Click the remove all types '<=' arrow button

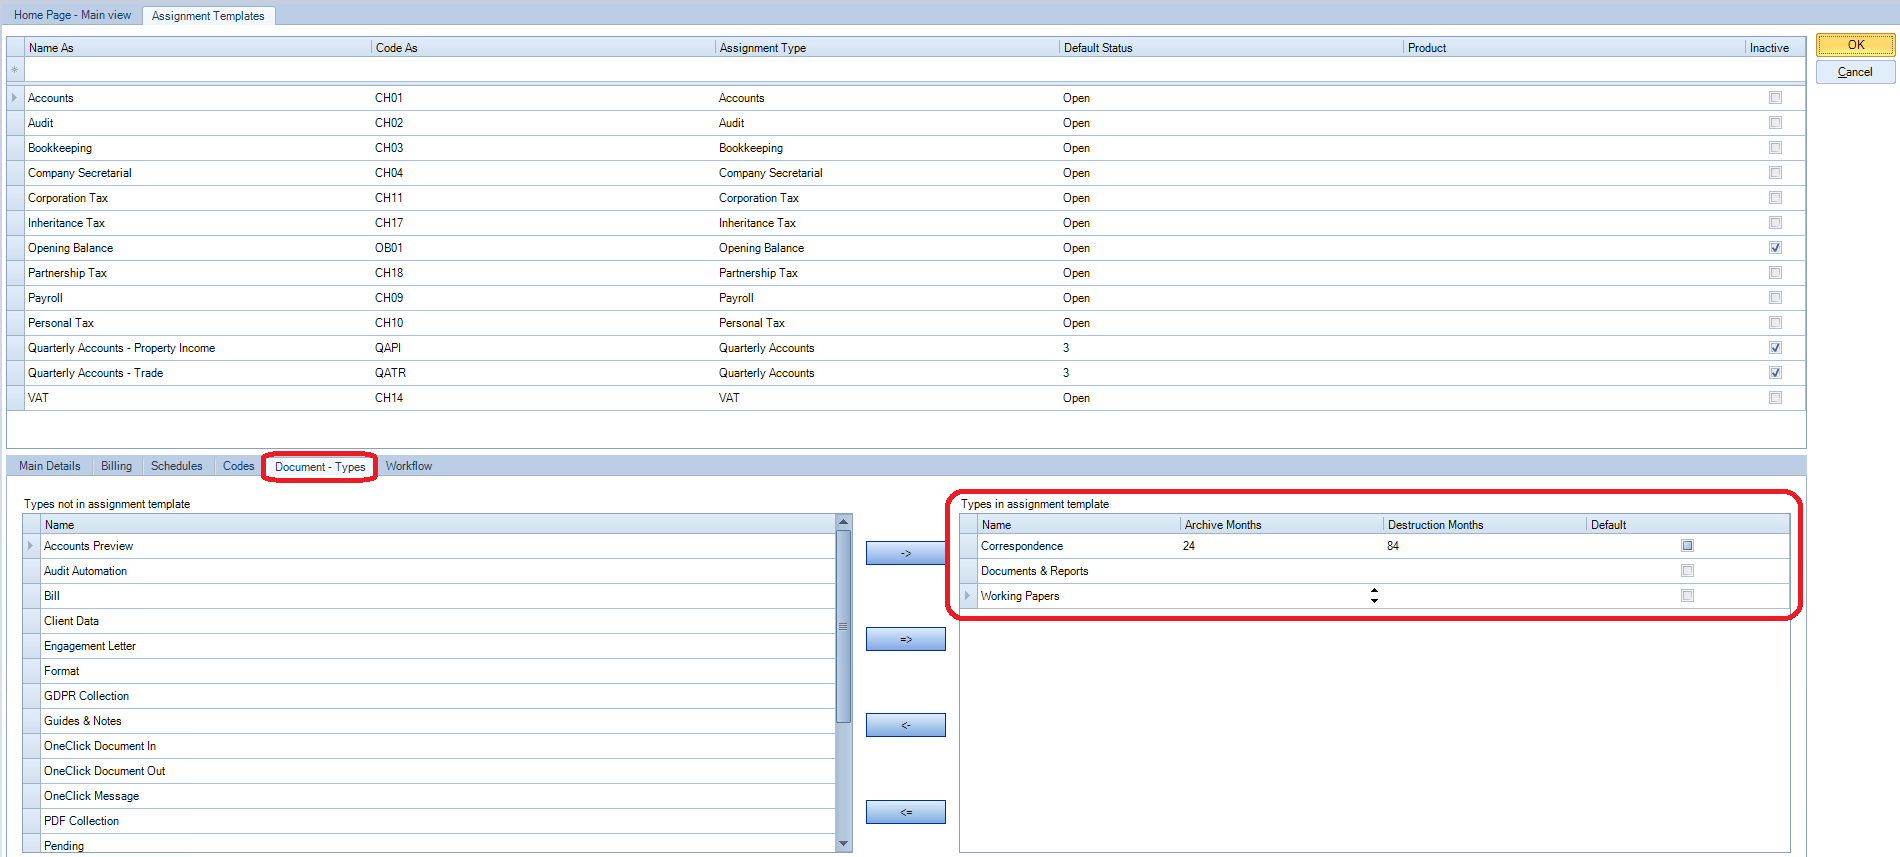click(905, 812)
